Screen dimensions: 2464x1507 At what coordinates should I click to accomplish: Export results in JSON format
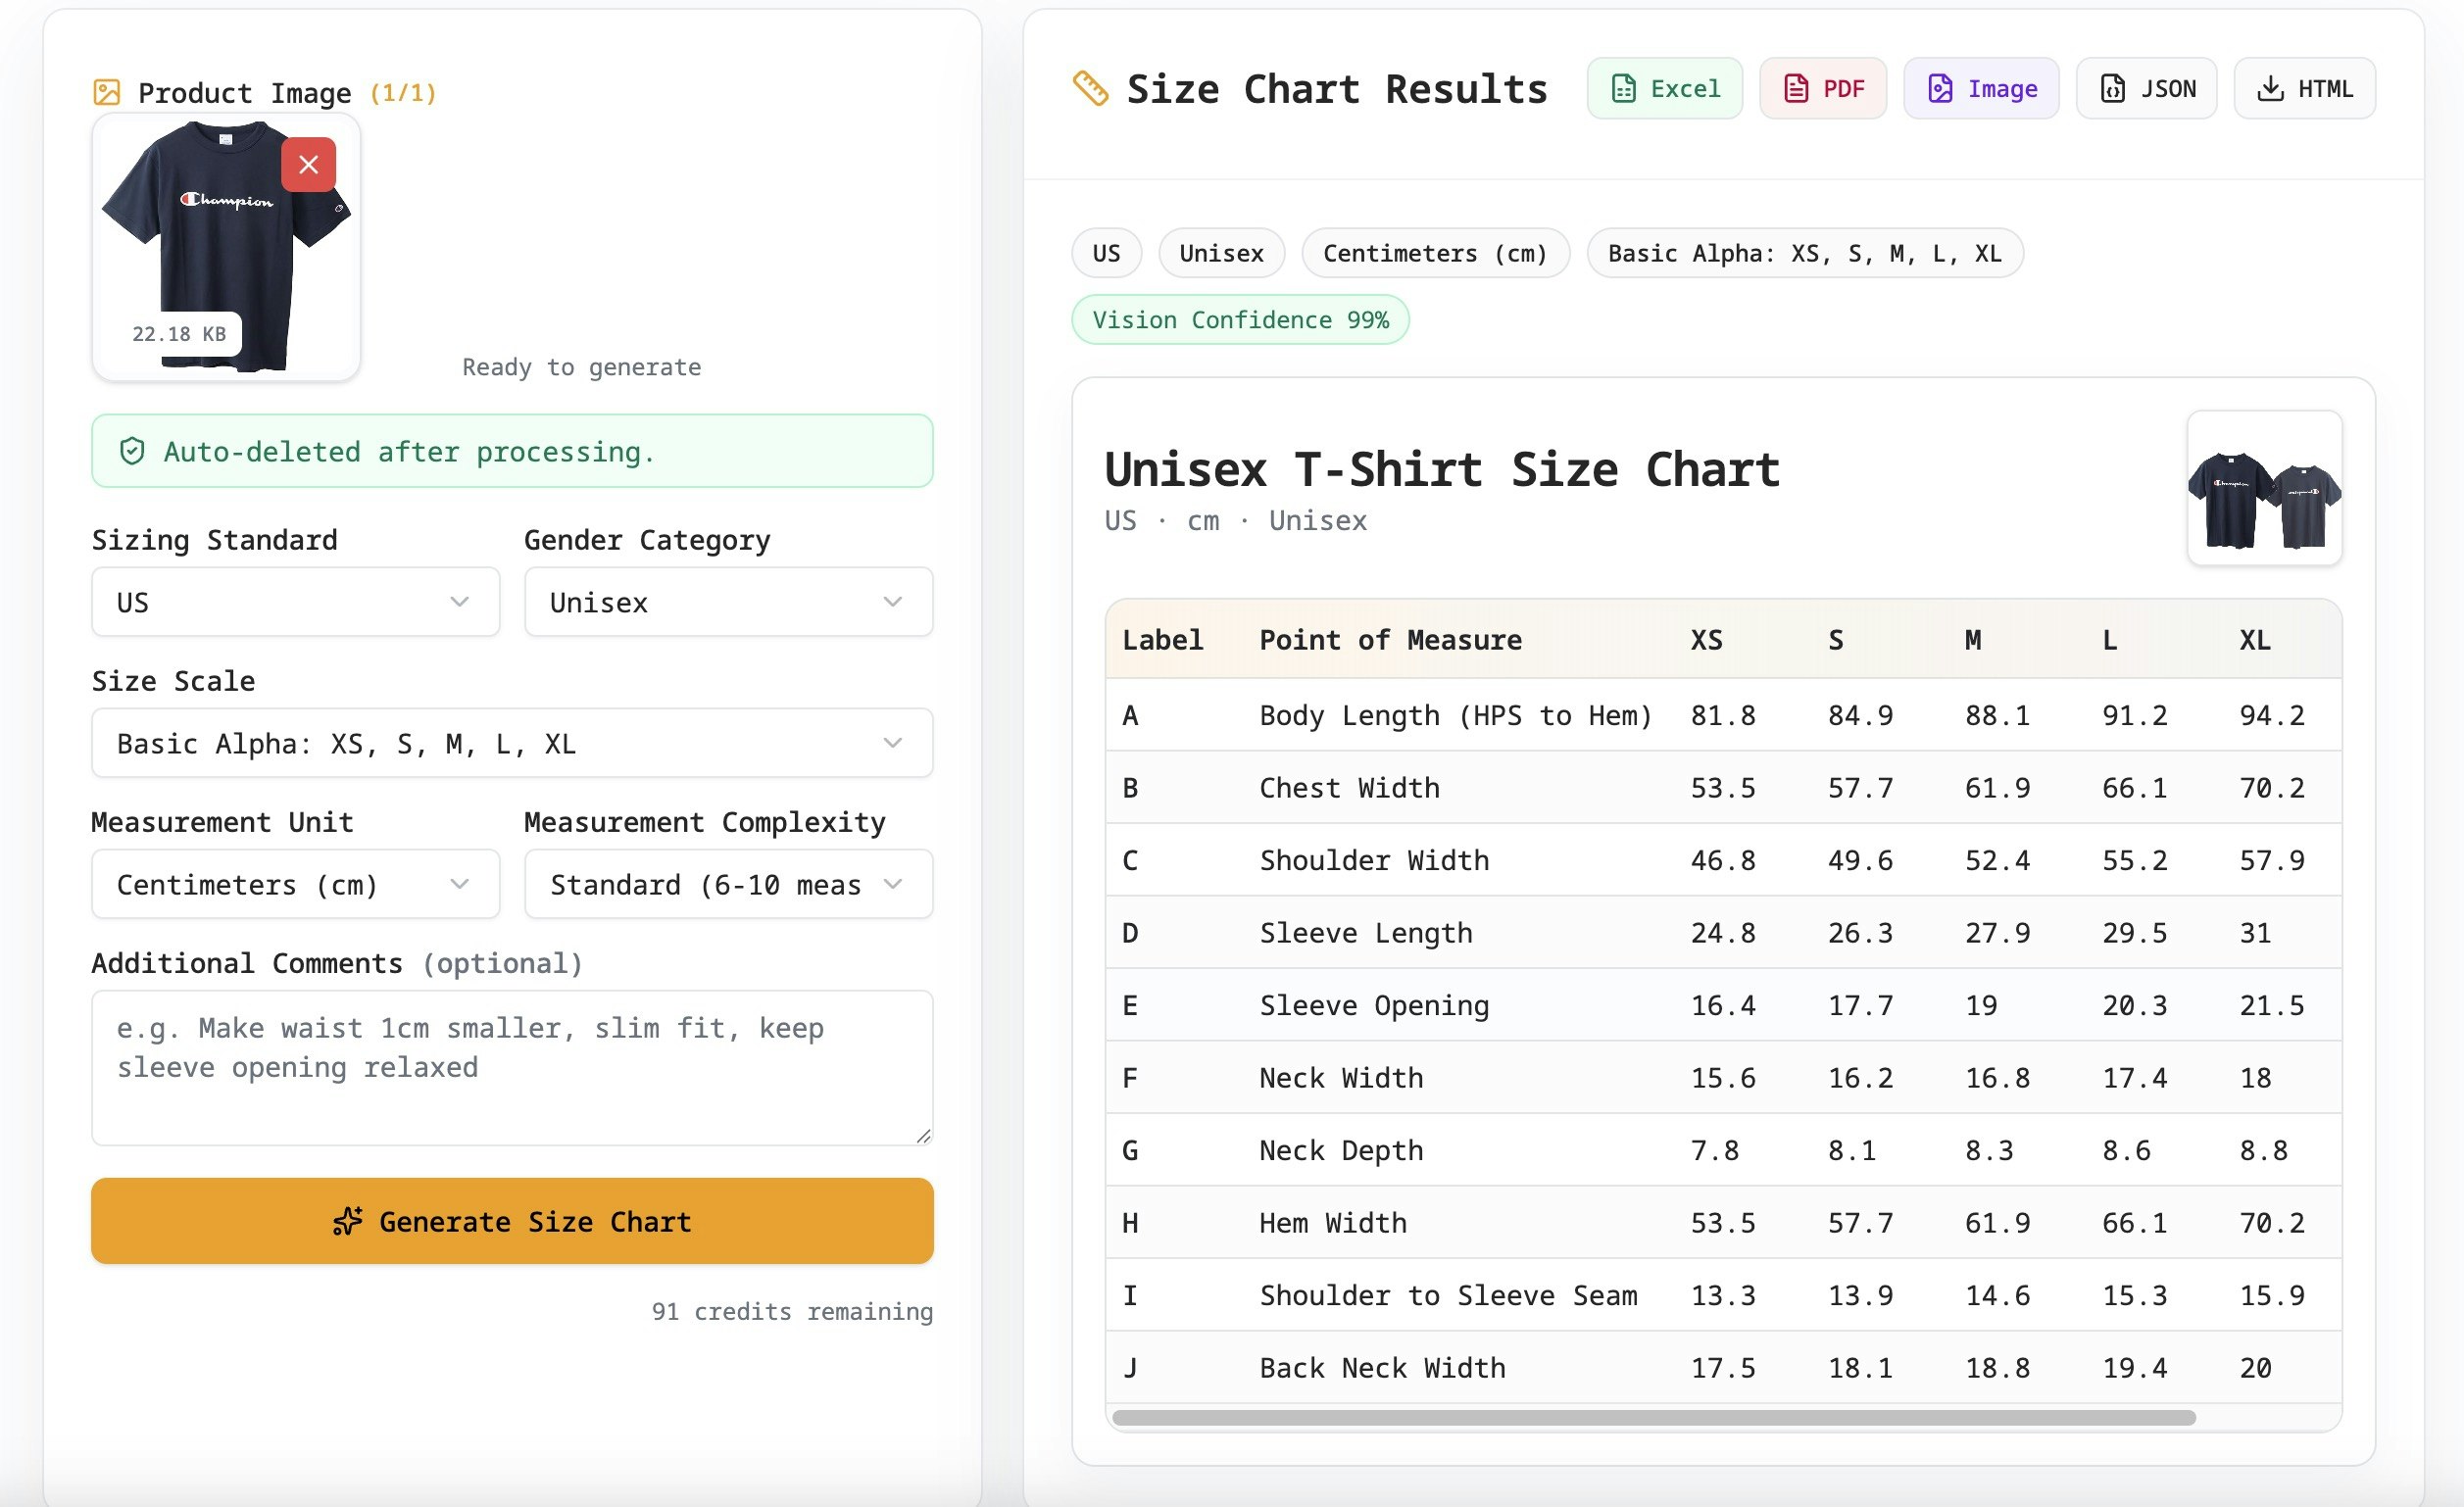pyautogui.click(x=2145, y=88)
